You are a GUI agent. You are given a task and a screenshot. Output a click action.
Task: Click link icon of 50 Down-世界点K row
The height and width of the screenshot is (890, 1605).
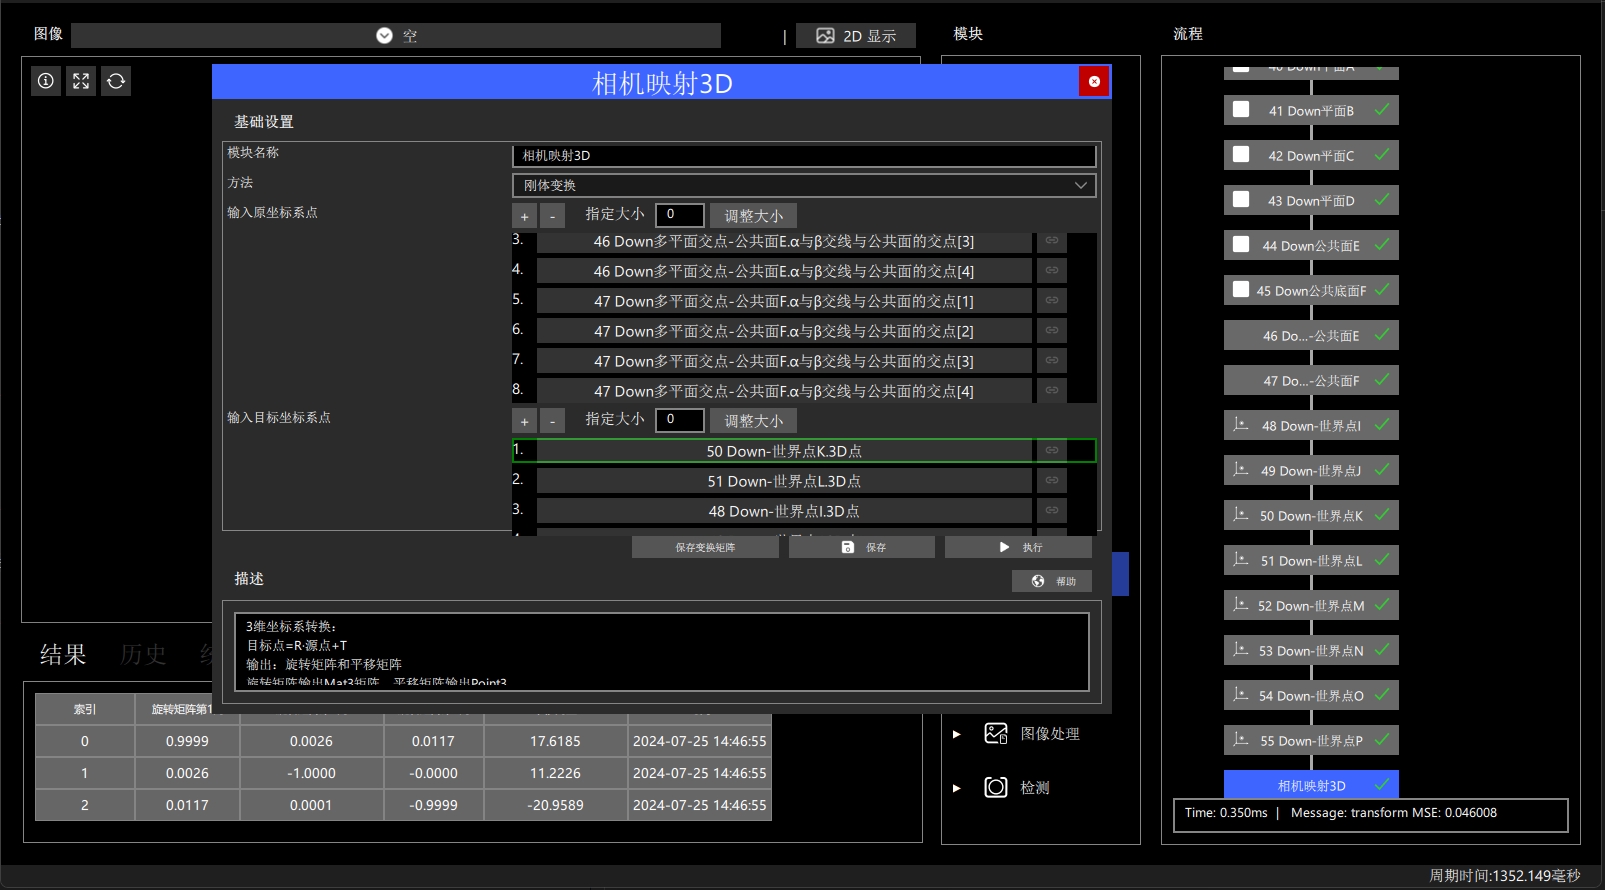(1052, 451)
